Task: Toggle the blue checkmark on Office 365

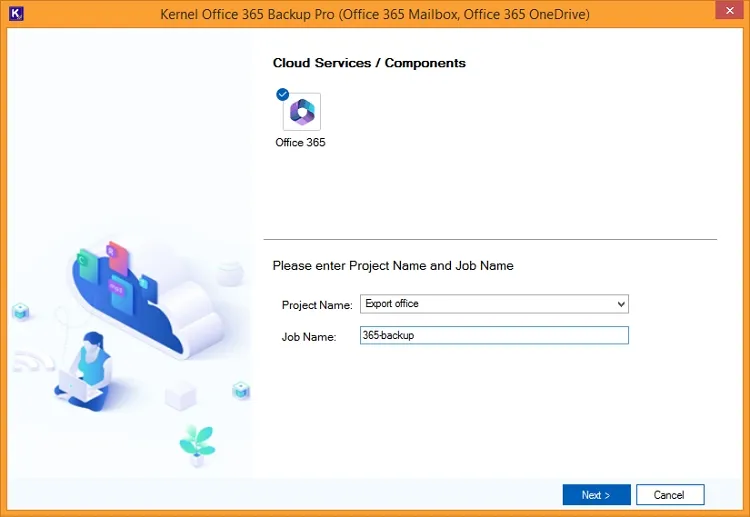Action: click(x=283, y=94)
